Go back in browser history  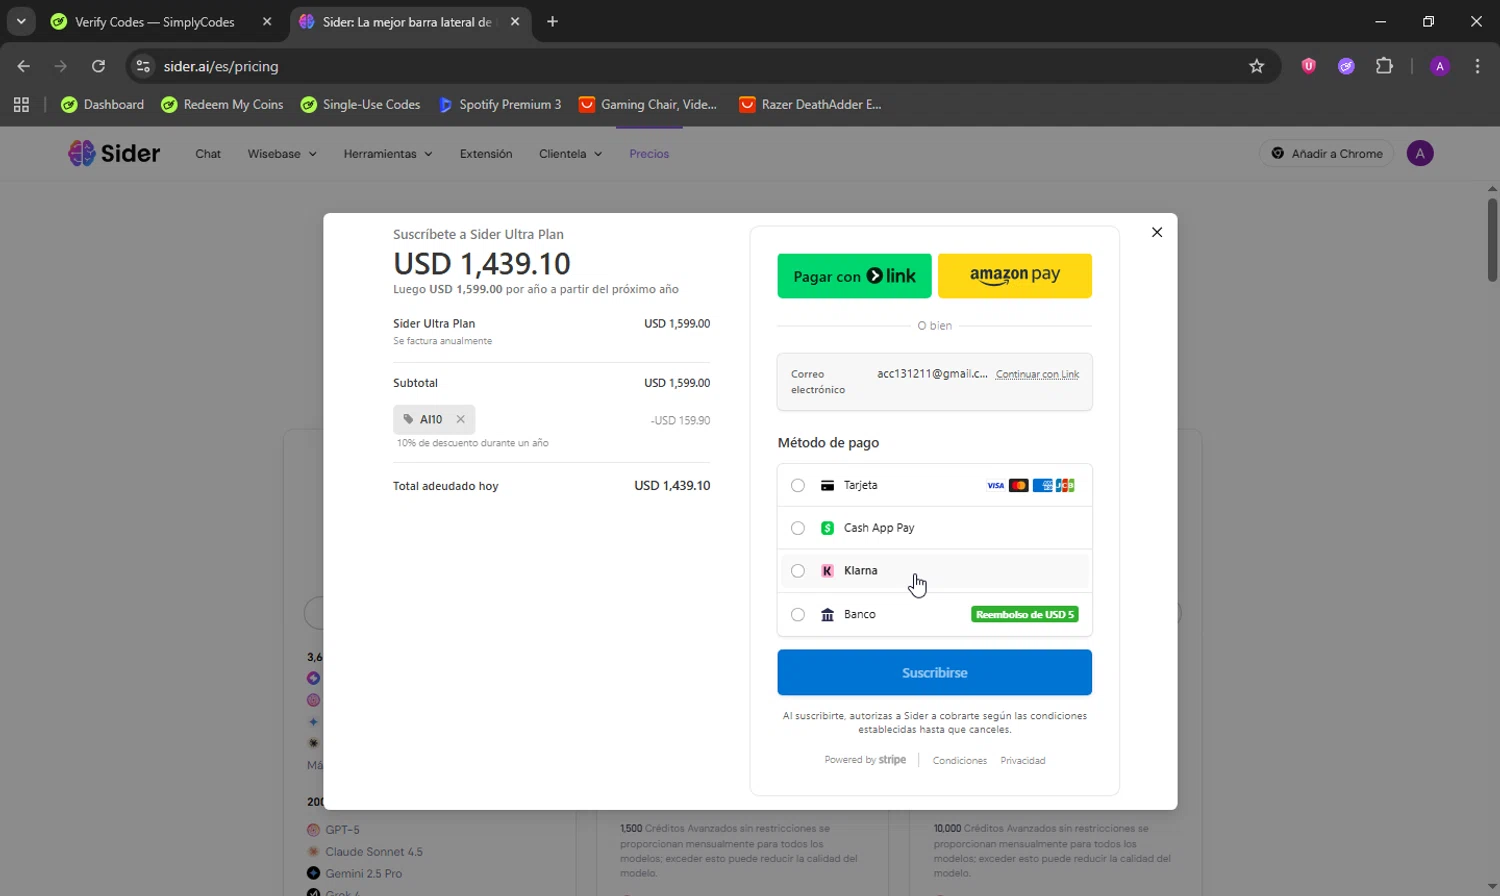[x=24, y=66]
